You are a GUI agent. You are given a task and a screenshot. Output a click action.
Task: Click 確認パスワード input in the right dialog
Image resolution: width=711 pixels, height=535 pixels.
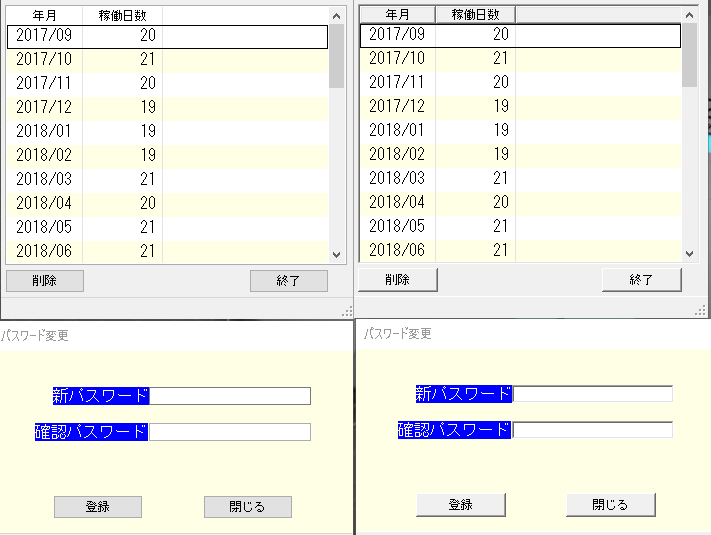(x=592, y=430)
